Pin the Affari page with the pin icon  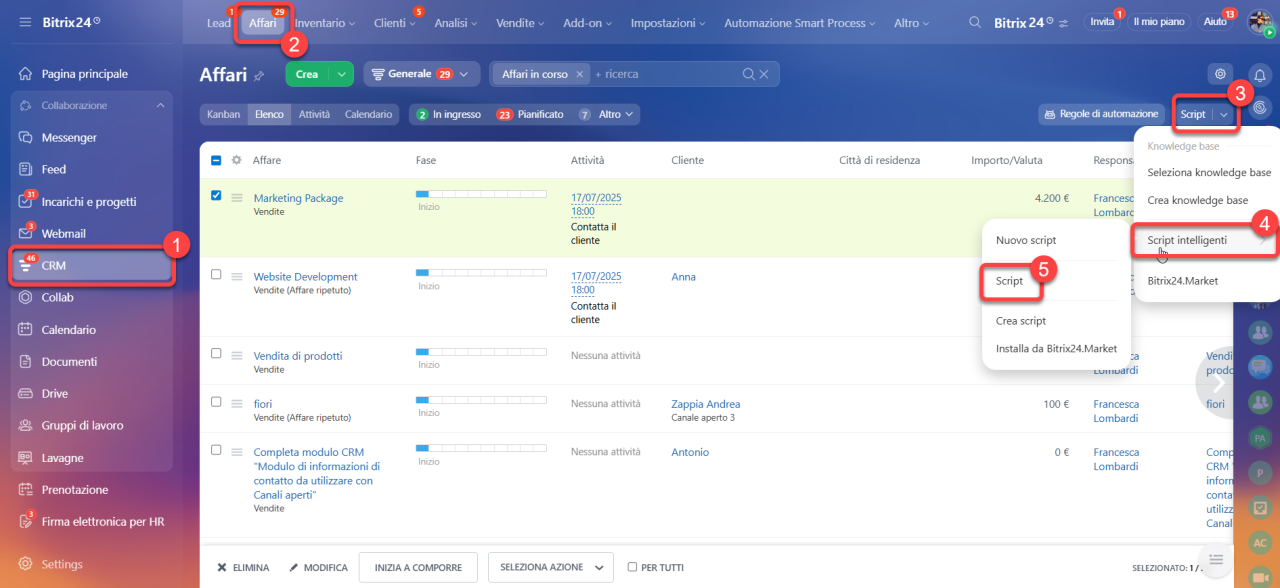pos(259,75)
